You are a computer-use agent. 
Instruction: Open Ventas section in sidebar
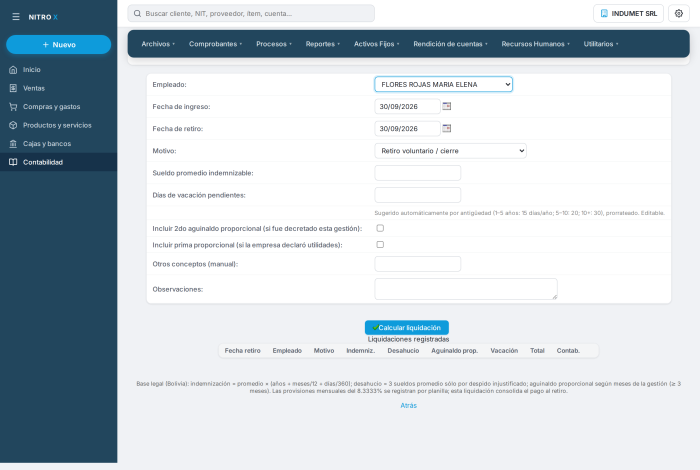58,88
